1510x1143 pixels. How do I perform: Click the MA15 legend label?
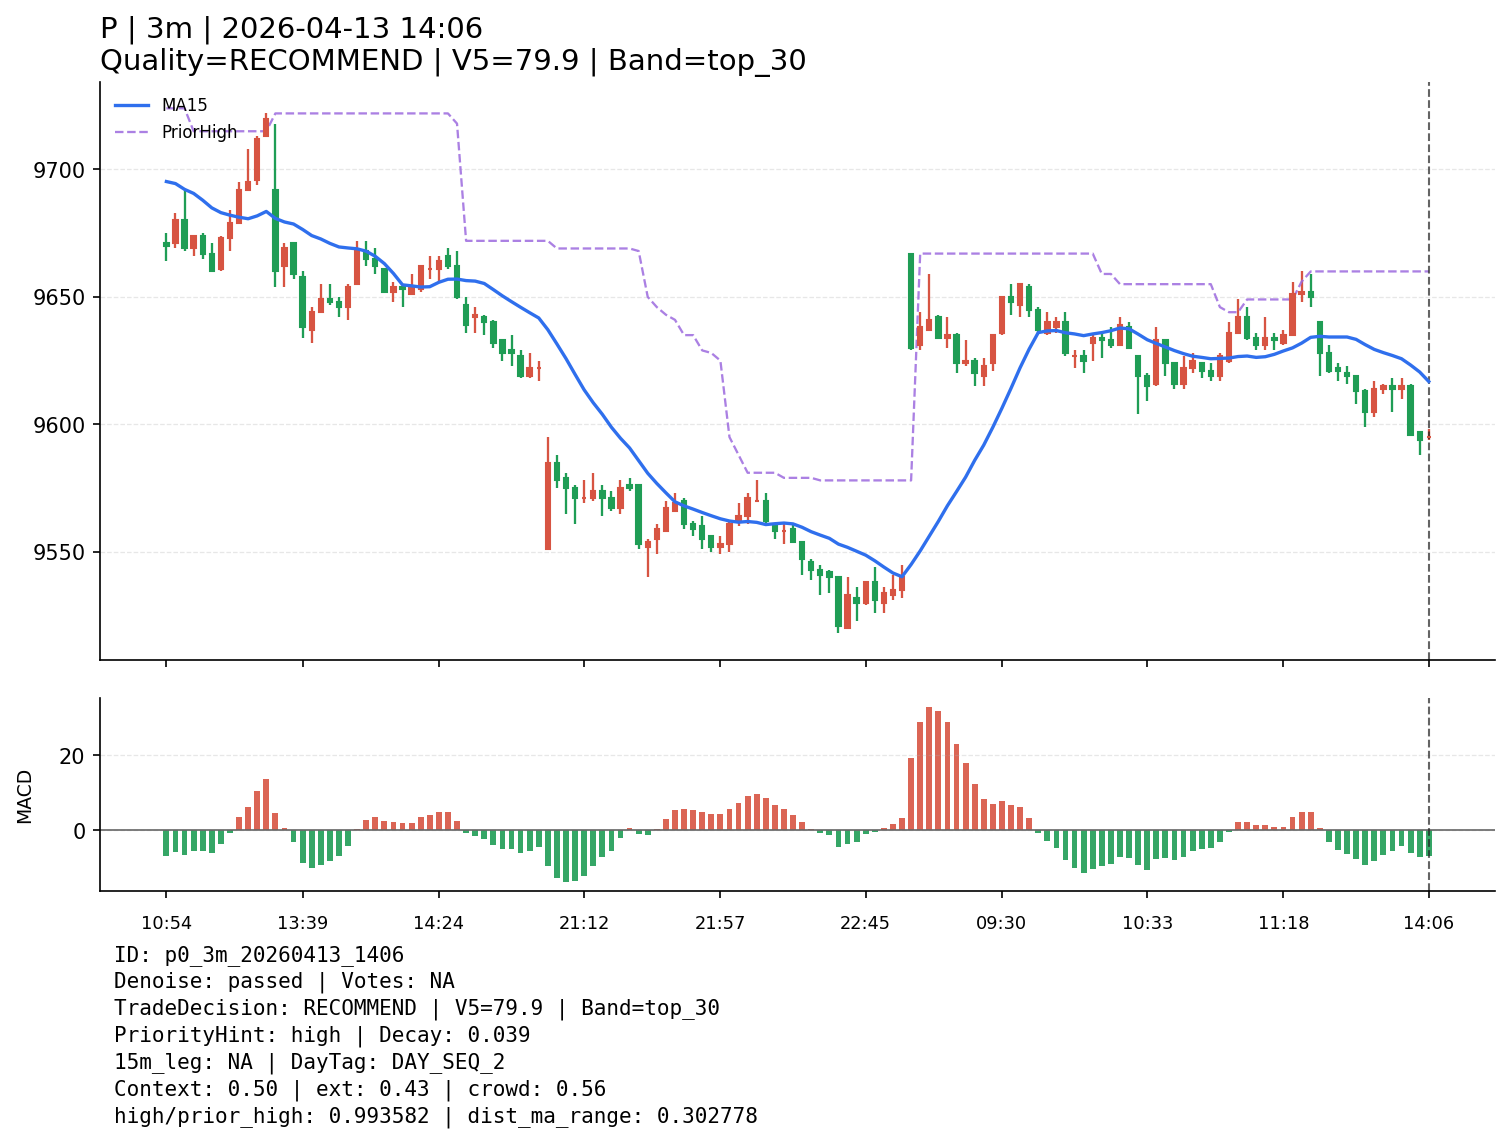click(185, 105)
